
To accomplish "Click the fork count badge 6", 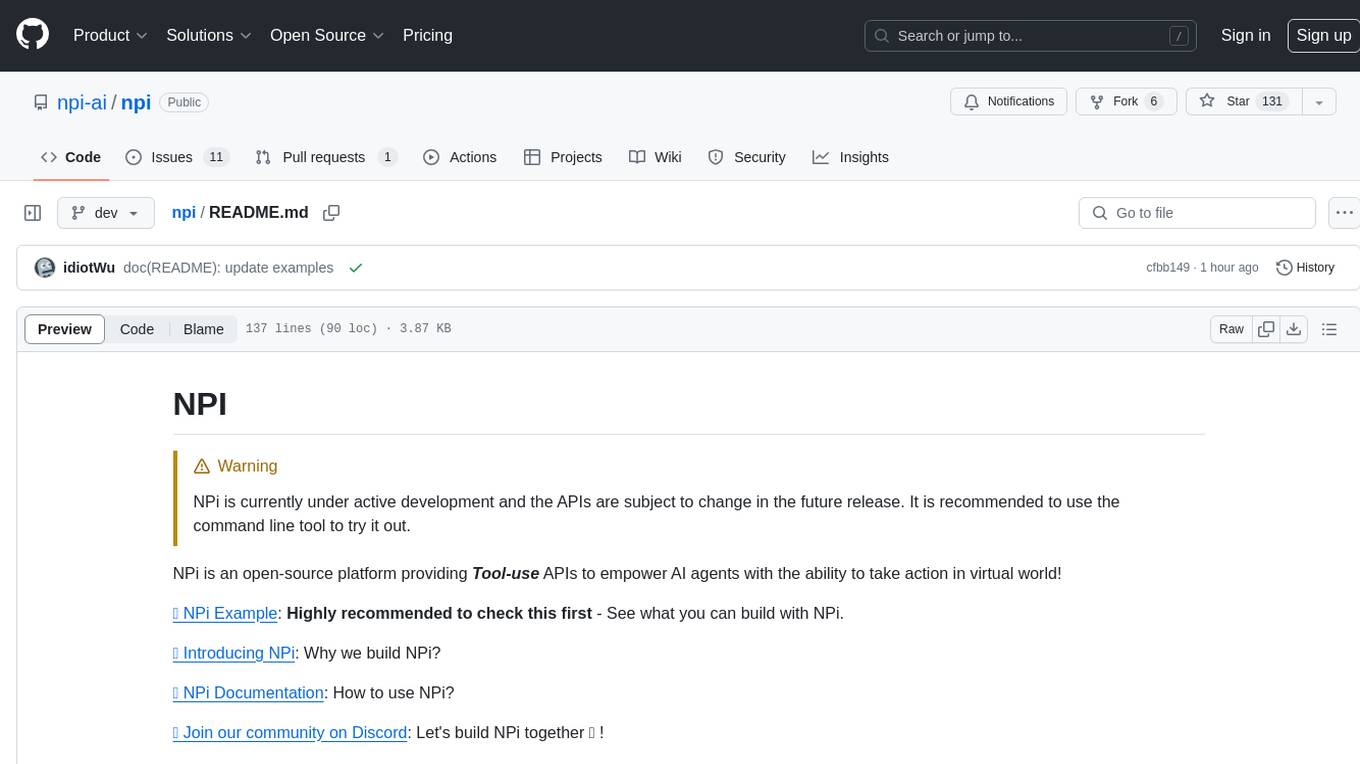I will (1153, 102).
